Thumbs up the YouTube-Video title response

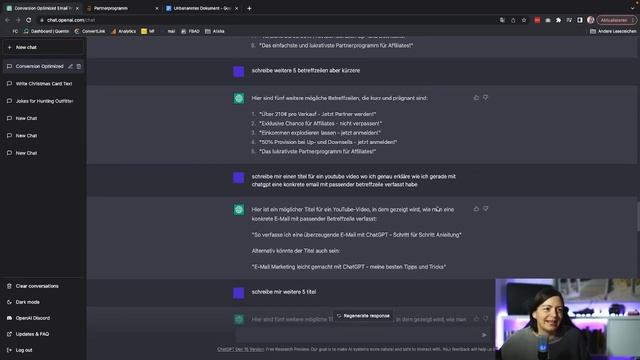[x=476, y=209]
